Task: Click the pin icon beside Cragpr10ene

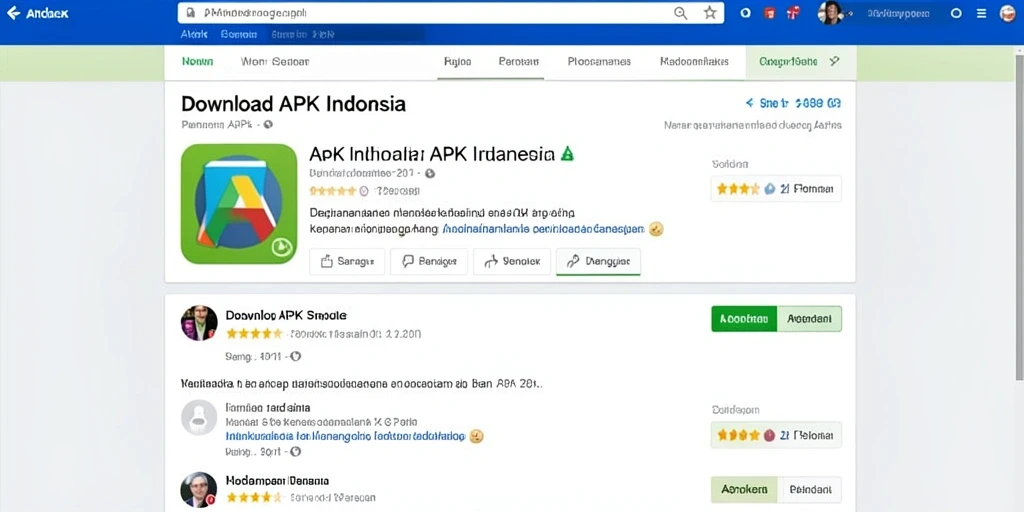Action: (834, 61)
